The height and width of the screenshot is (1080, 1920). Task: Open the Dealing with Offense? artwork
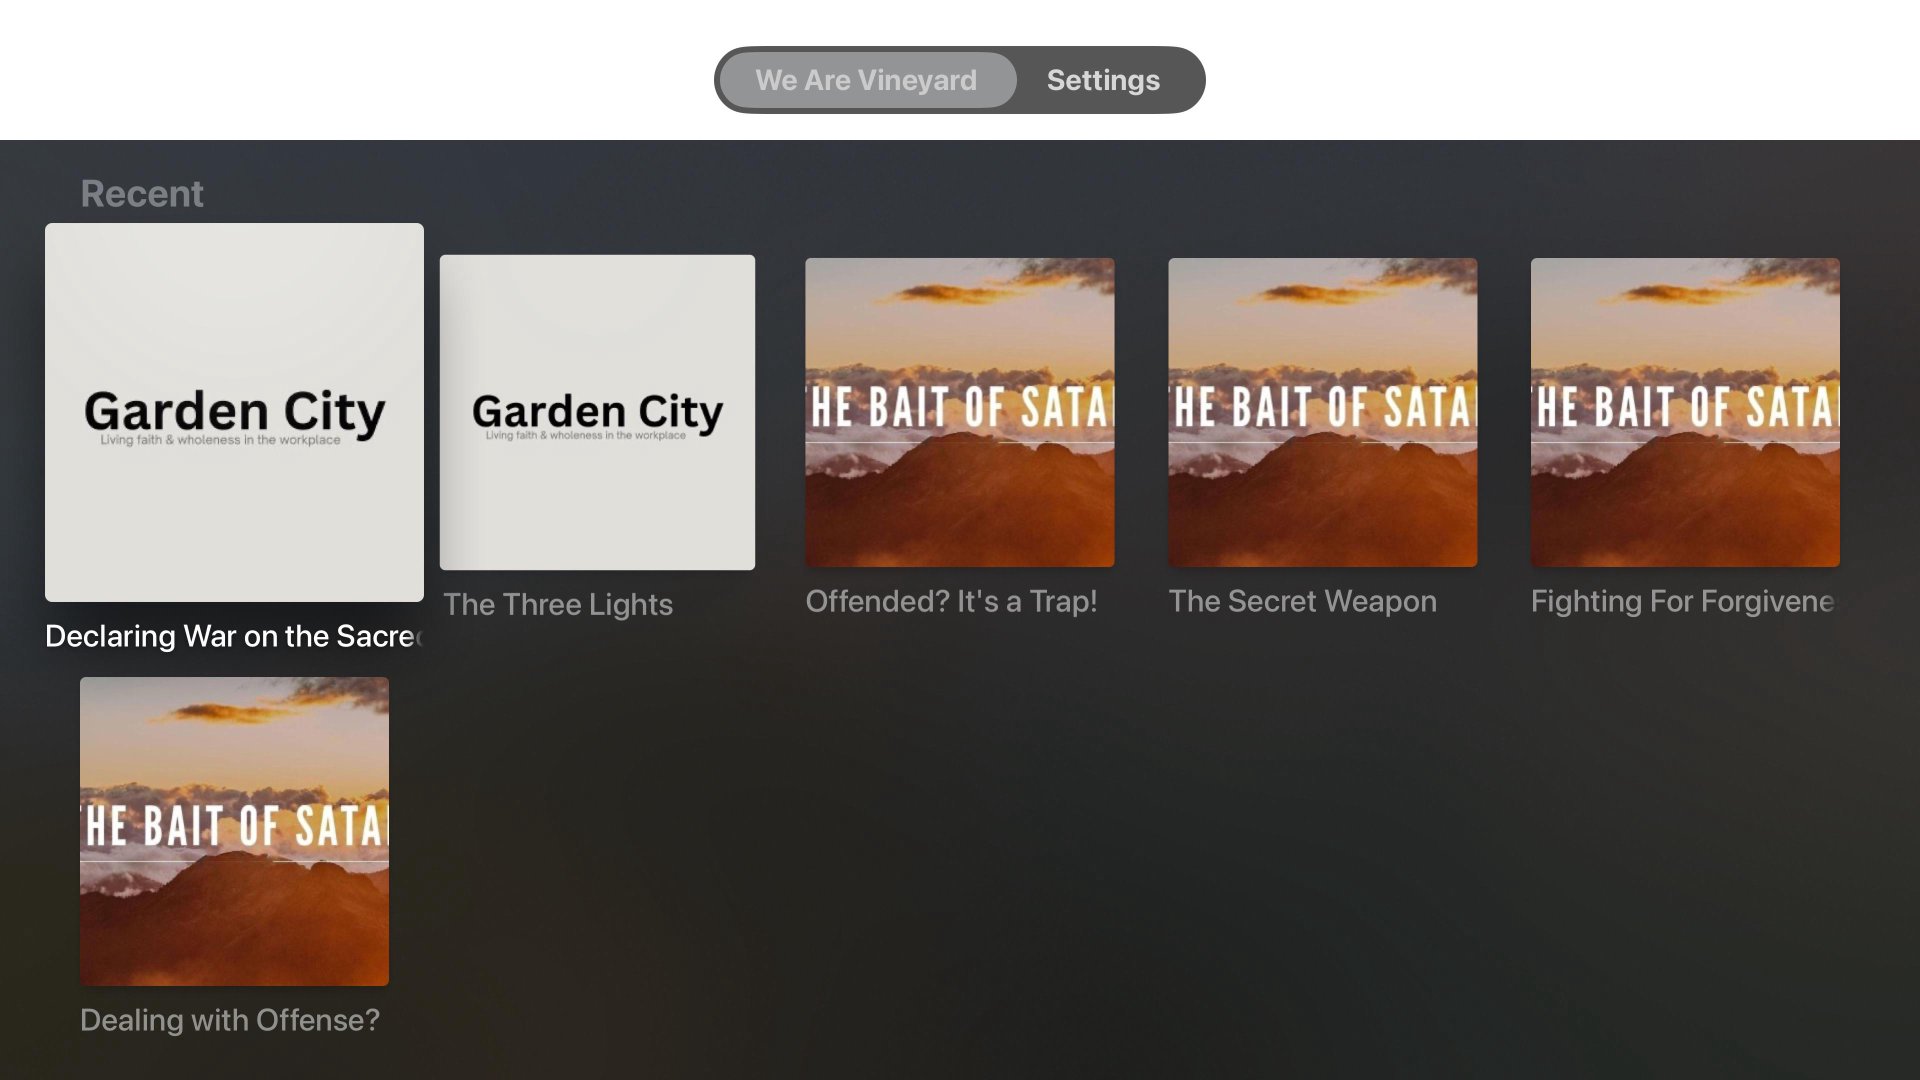tap(234, 831)
